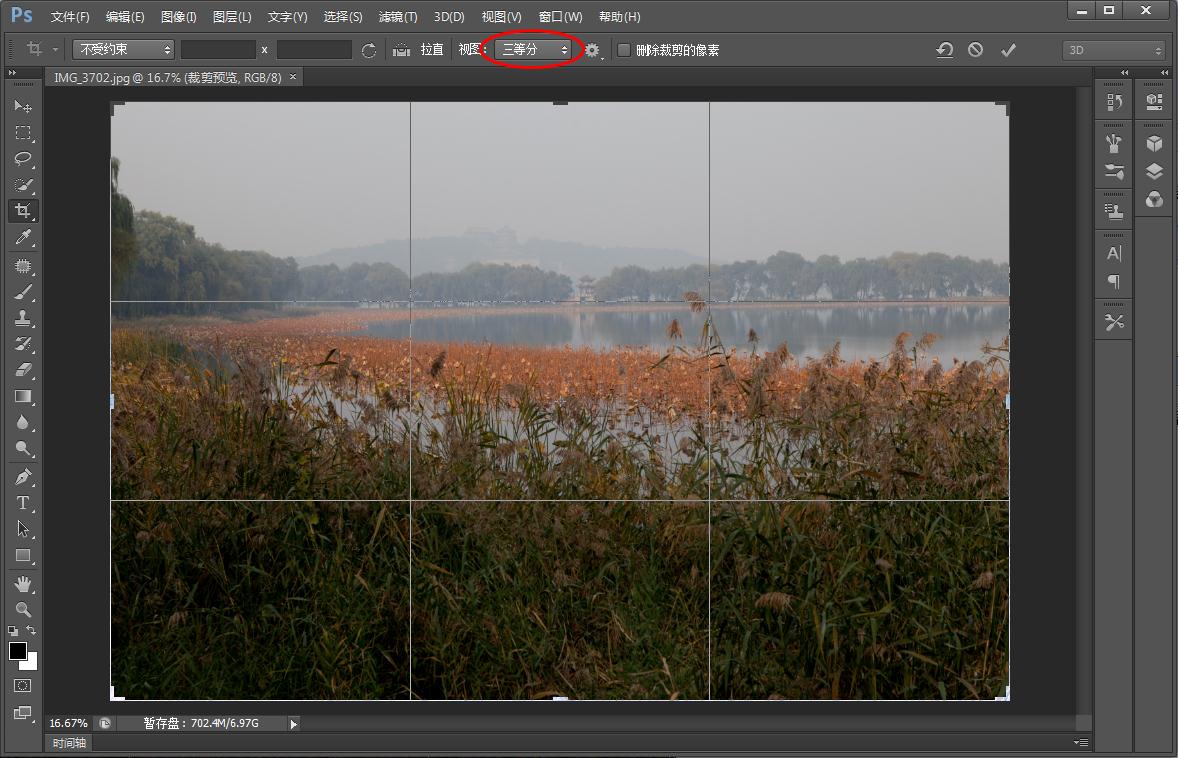Commit the crop with the checkmark
Image resolution: width=1178 pixels, height=758 pixels.
pyautogui.click(x=1008, y=50)
